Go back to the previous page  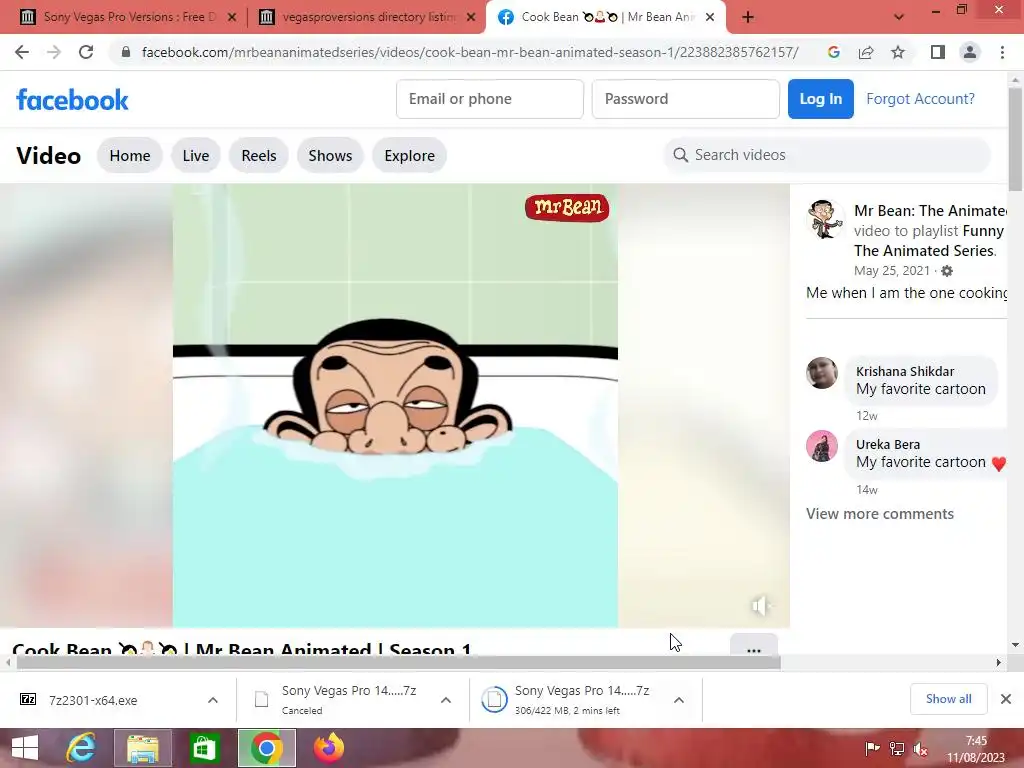tap(22, 52)
